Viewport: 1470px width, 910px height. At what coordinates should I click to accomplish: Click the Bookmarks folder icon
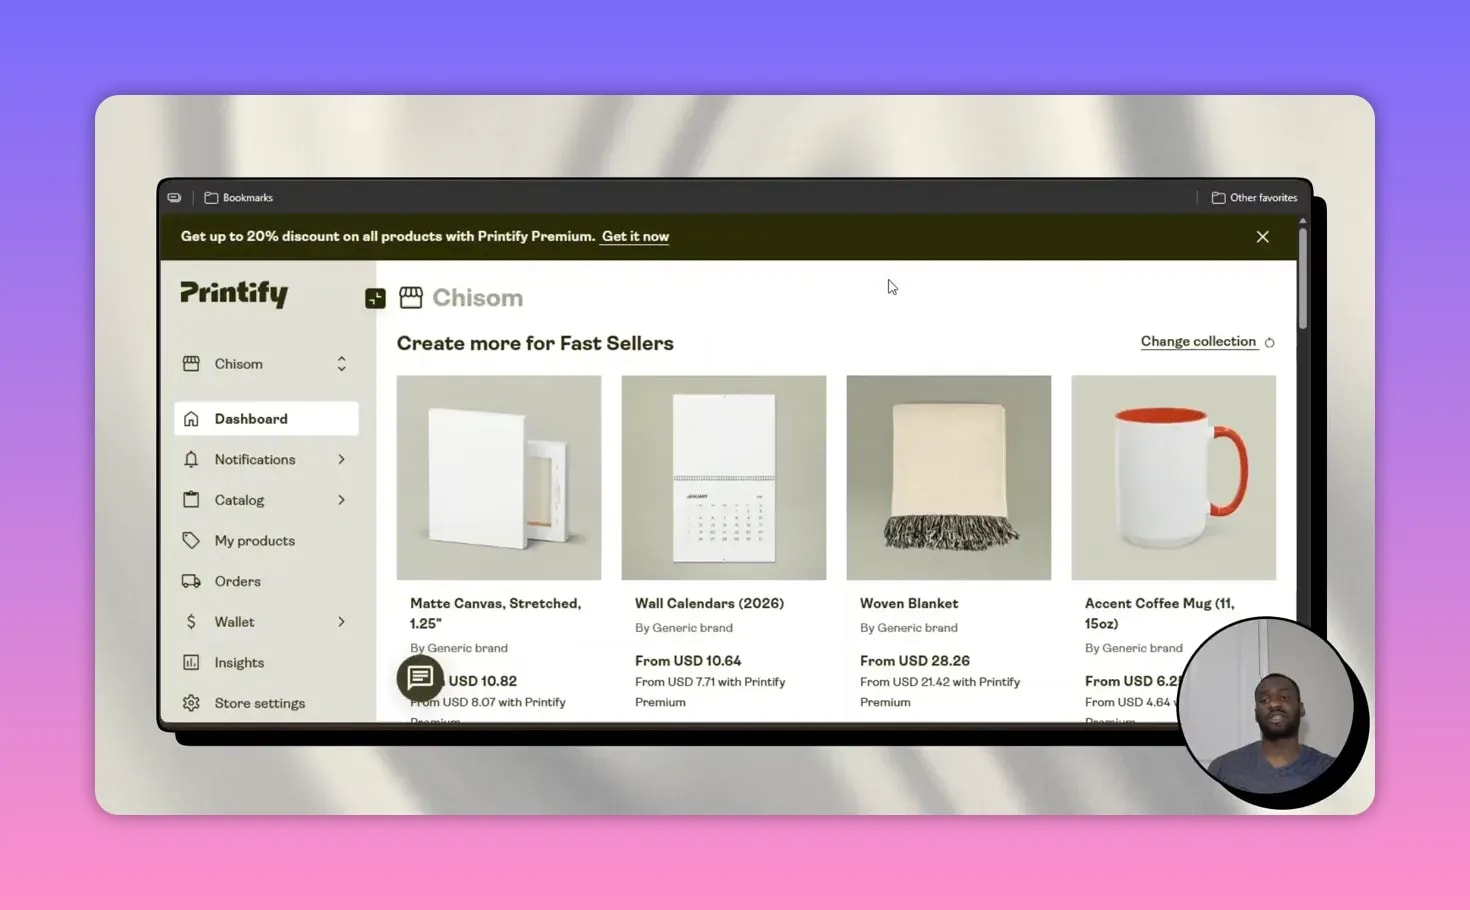[211, 198]
